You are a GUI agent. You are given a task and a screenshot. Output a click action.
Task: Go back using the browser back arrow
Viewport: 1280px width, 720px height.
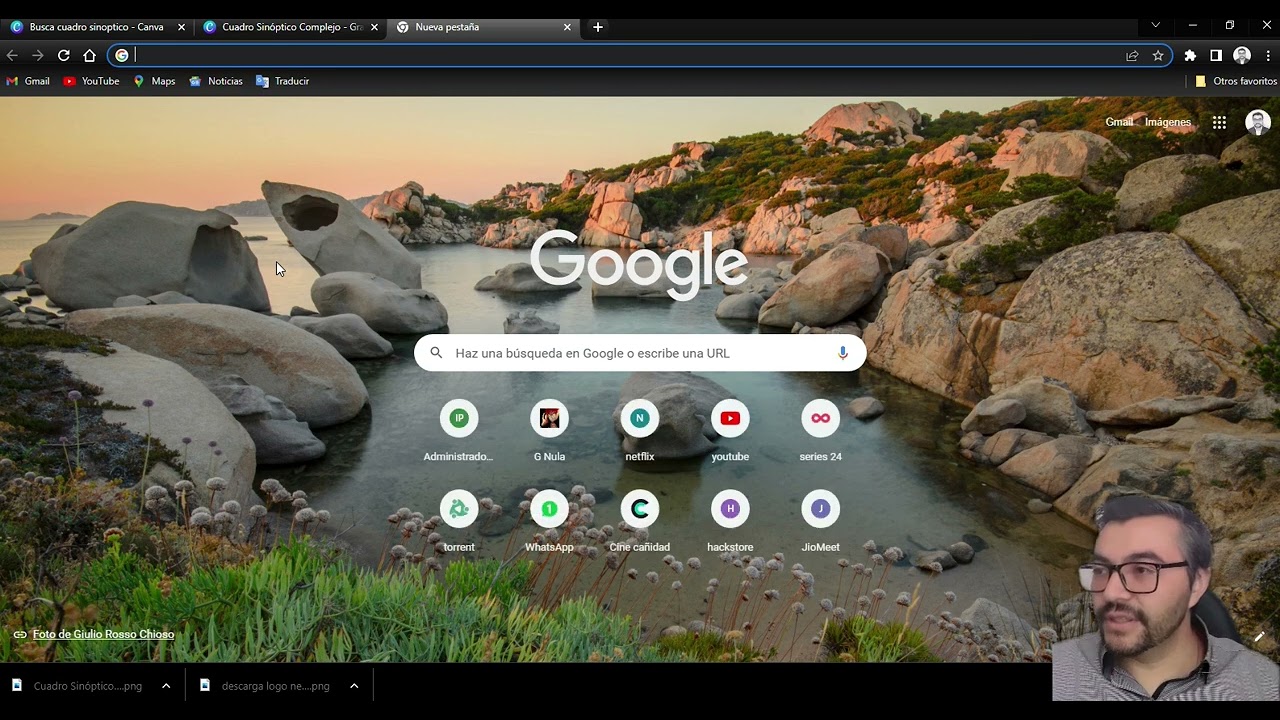point(12,56)
